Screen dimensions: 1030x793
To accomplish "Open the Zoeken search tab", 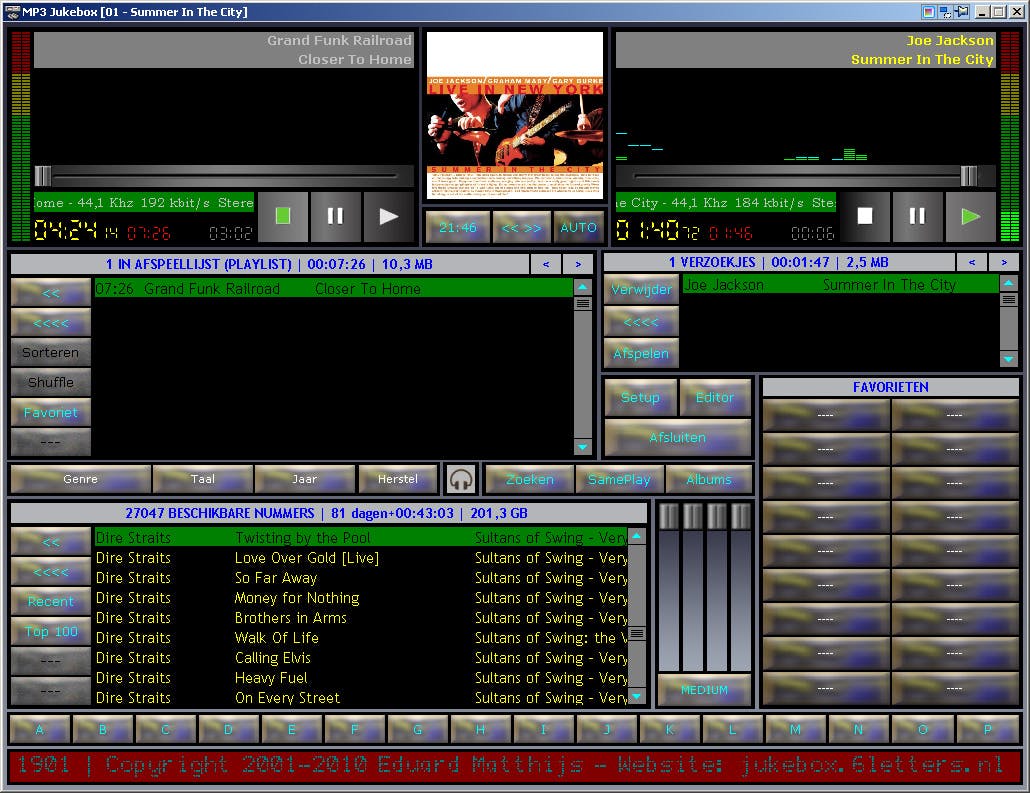I will (529, 480).
